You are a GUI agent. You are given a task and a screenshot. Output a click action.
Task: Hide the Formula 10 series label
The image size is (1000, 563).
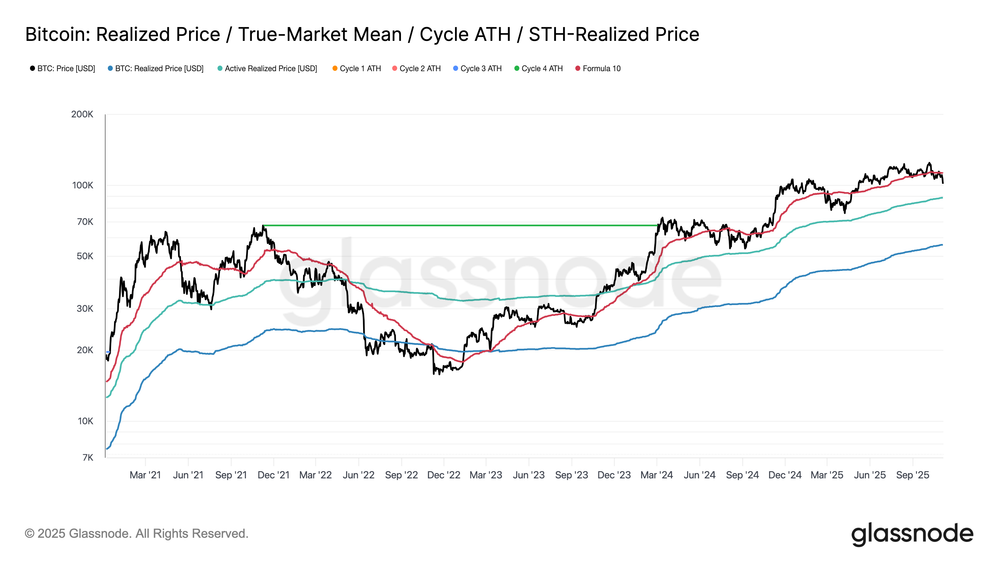[602, 69]
